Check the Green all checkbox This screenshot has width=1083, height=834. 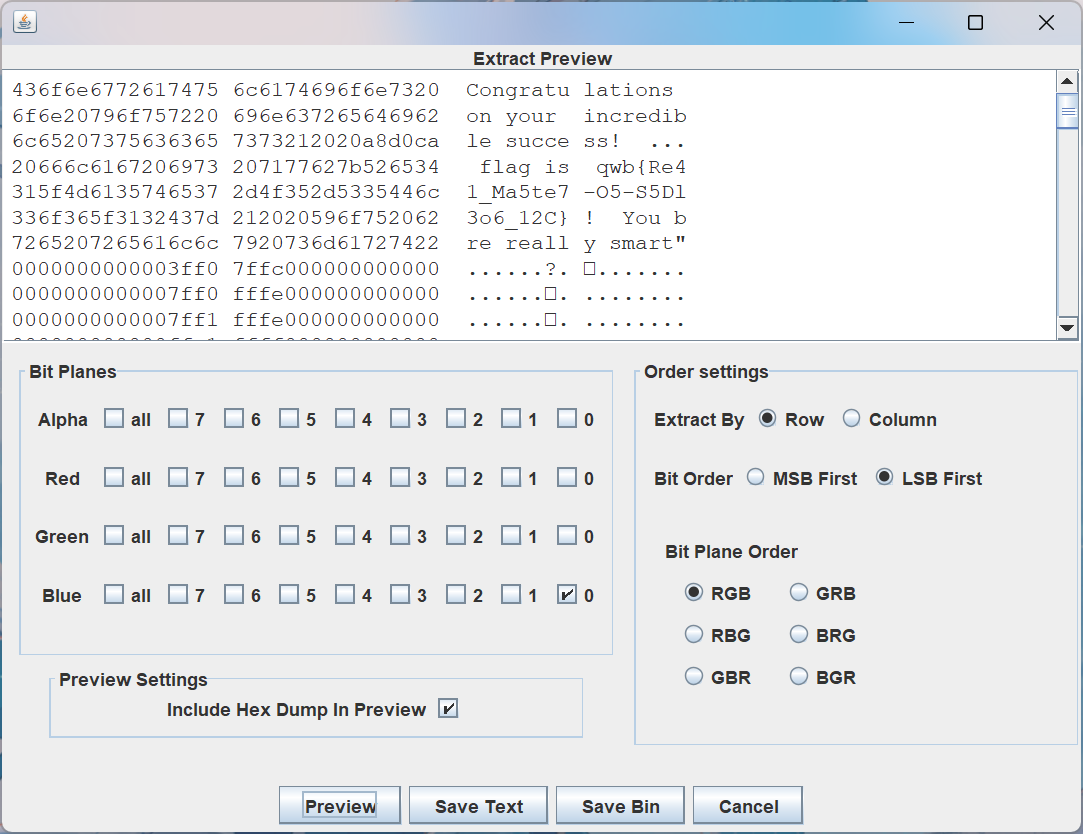coord(115,537)
